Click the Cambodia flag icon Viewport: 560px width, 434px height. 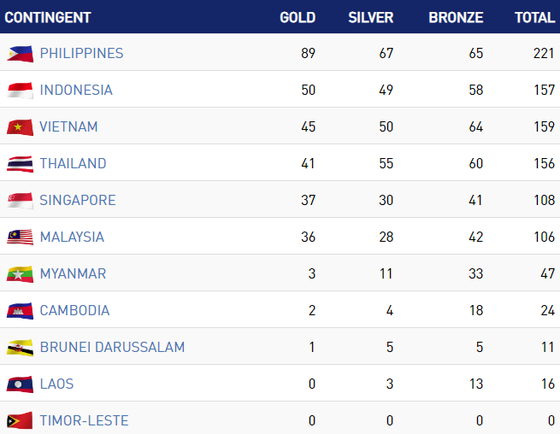point(20,311)
